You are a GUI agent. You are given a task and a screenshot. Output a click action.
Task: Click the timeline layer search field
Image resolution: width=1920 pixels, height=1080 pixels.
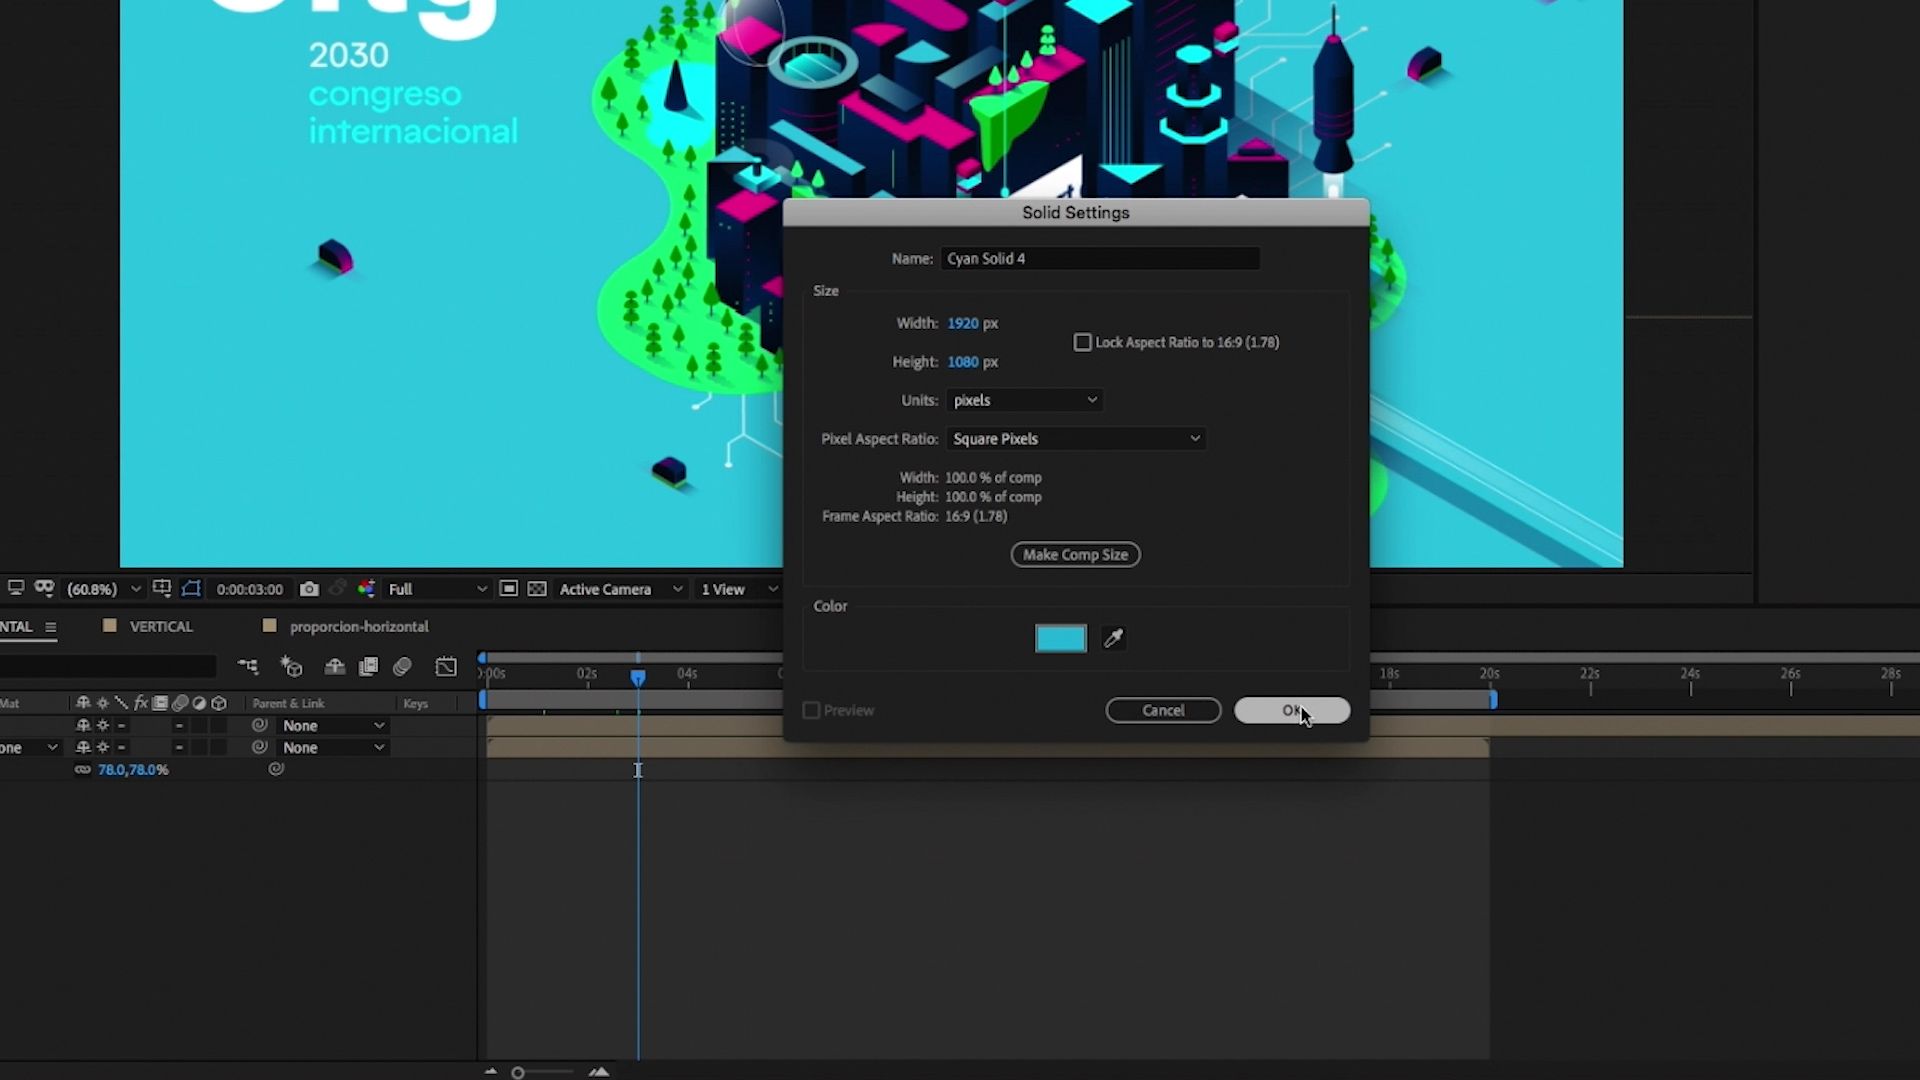[x=108, y=666]
